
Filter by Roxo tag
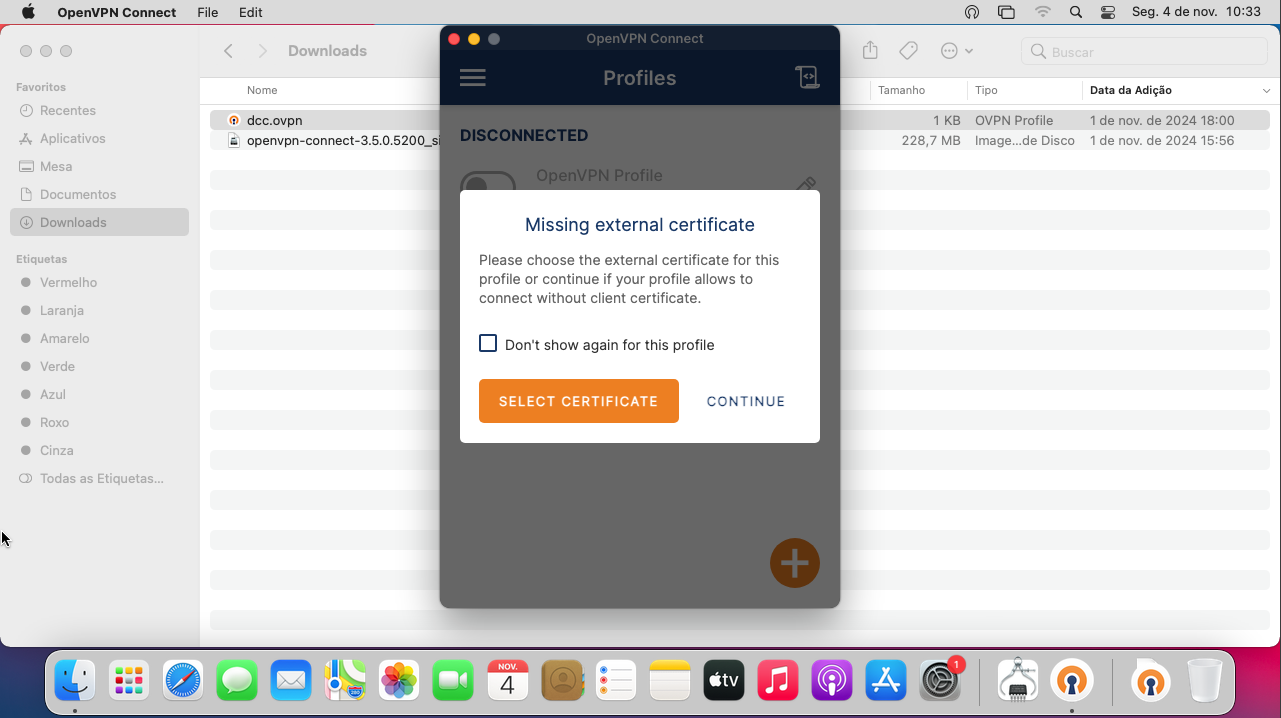pyautogui.click(x=99, y=422)
